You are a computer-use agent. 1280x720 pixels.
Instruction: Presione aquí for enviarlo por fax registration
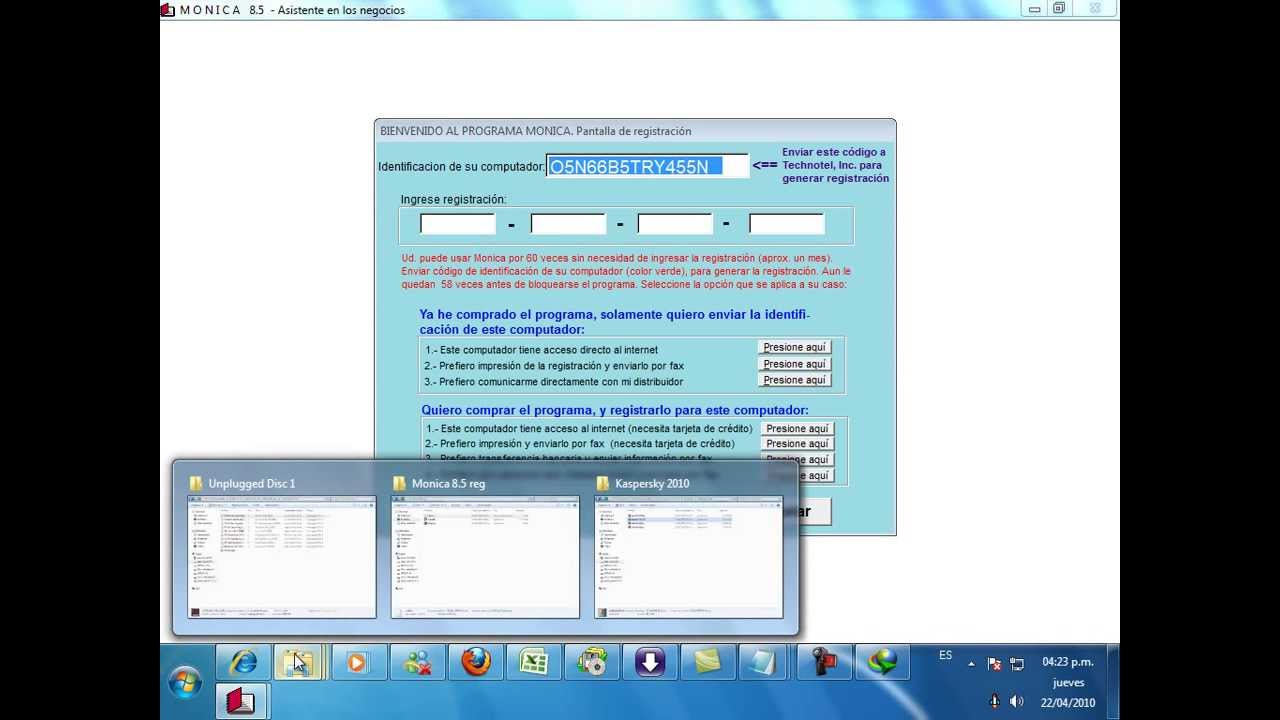(x=795, y=364)
